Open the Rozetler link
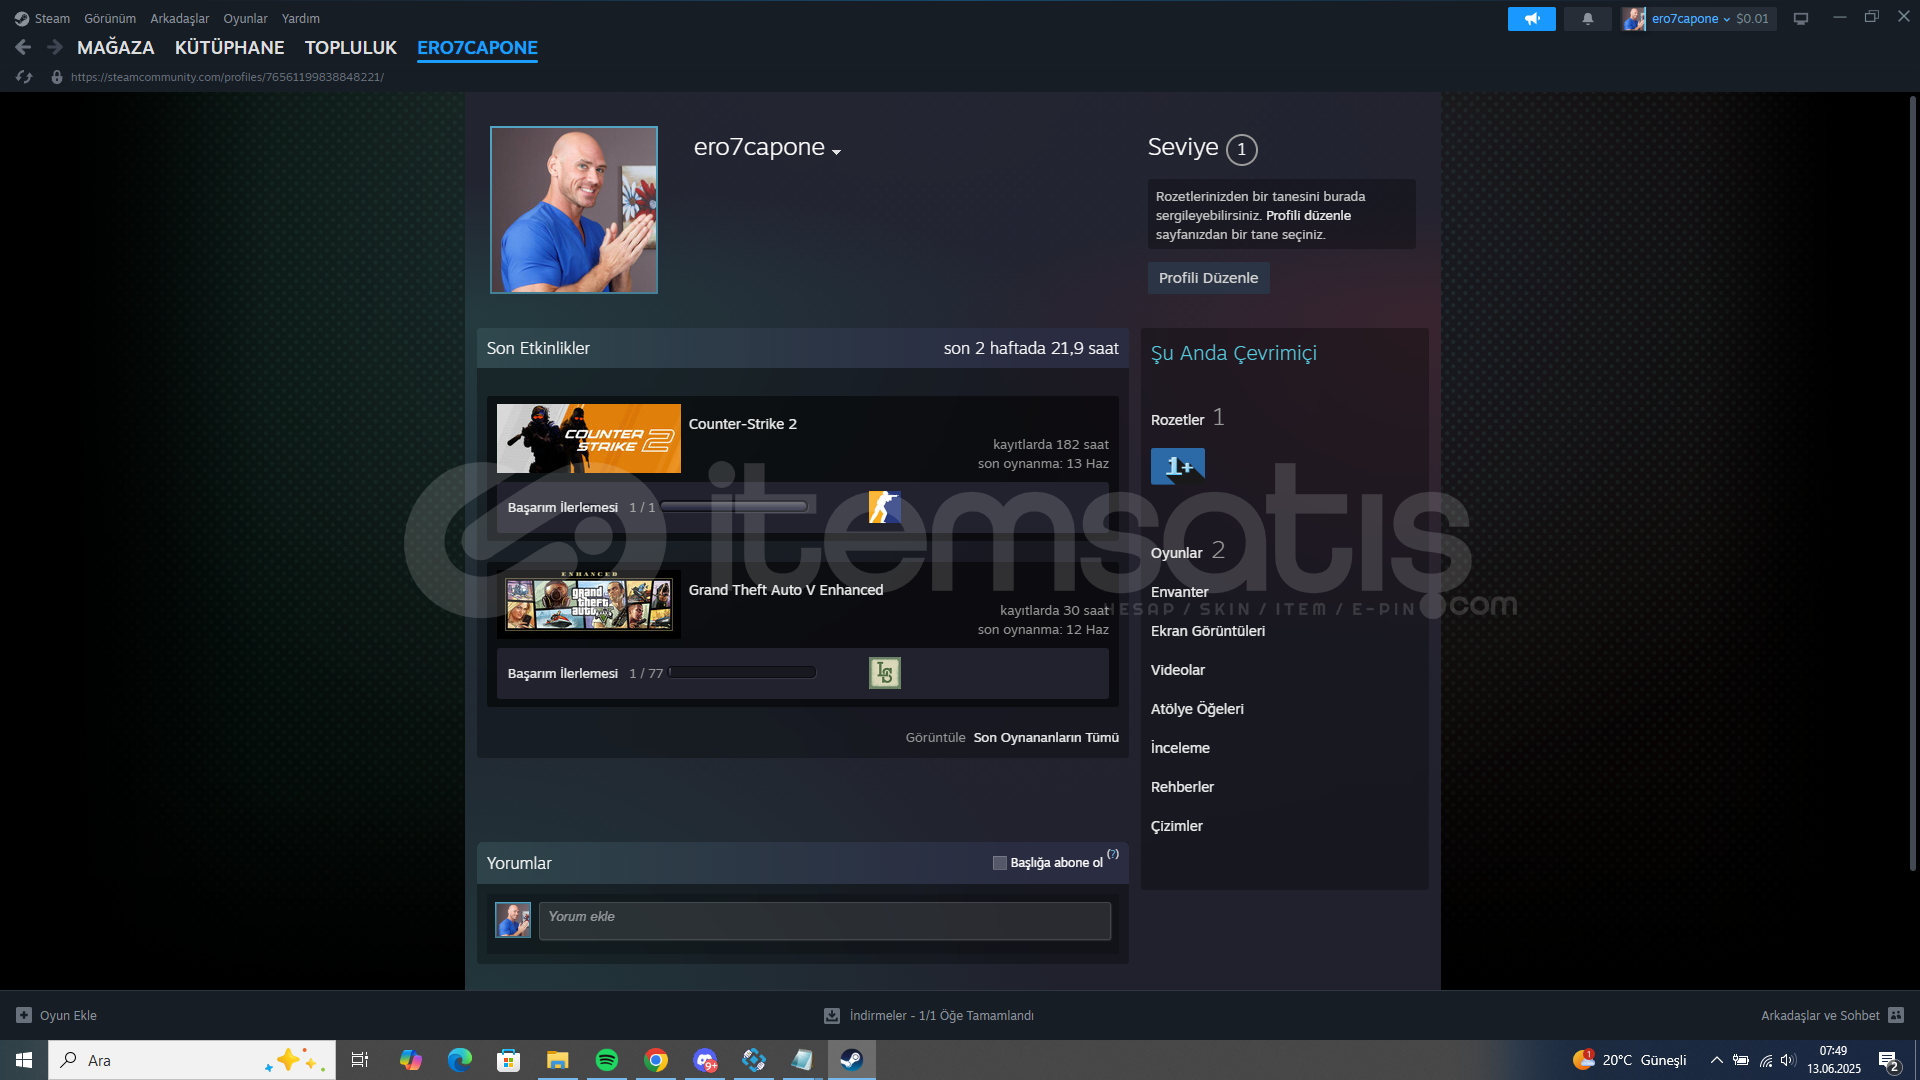 click(x=1177, y=420)
